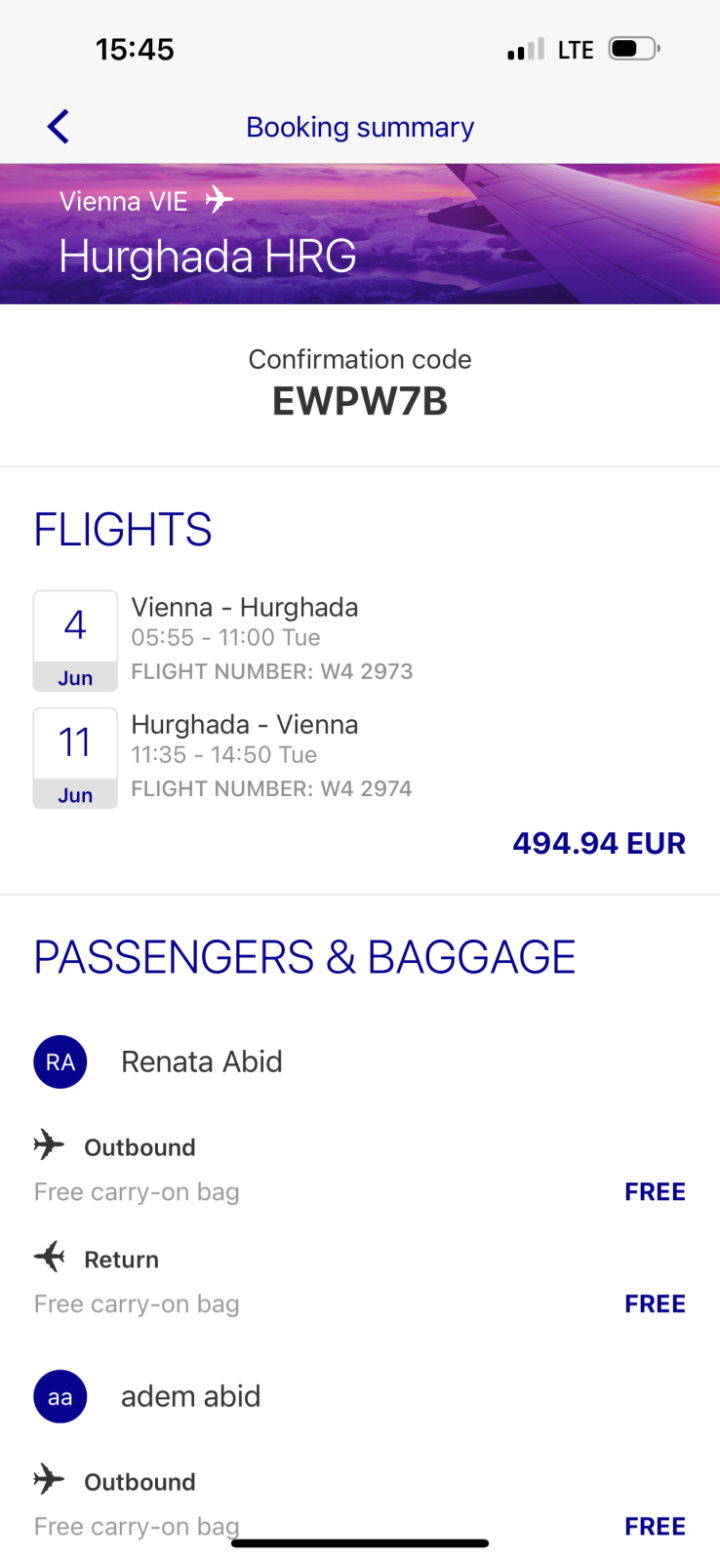Select the 4 Jun date tile
Viewport: 720px width, 1561px height.
pos(75,640)
